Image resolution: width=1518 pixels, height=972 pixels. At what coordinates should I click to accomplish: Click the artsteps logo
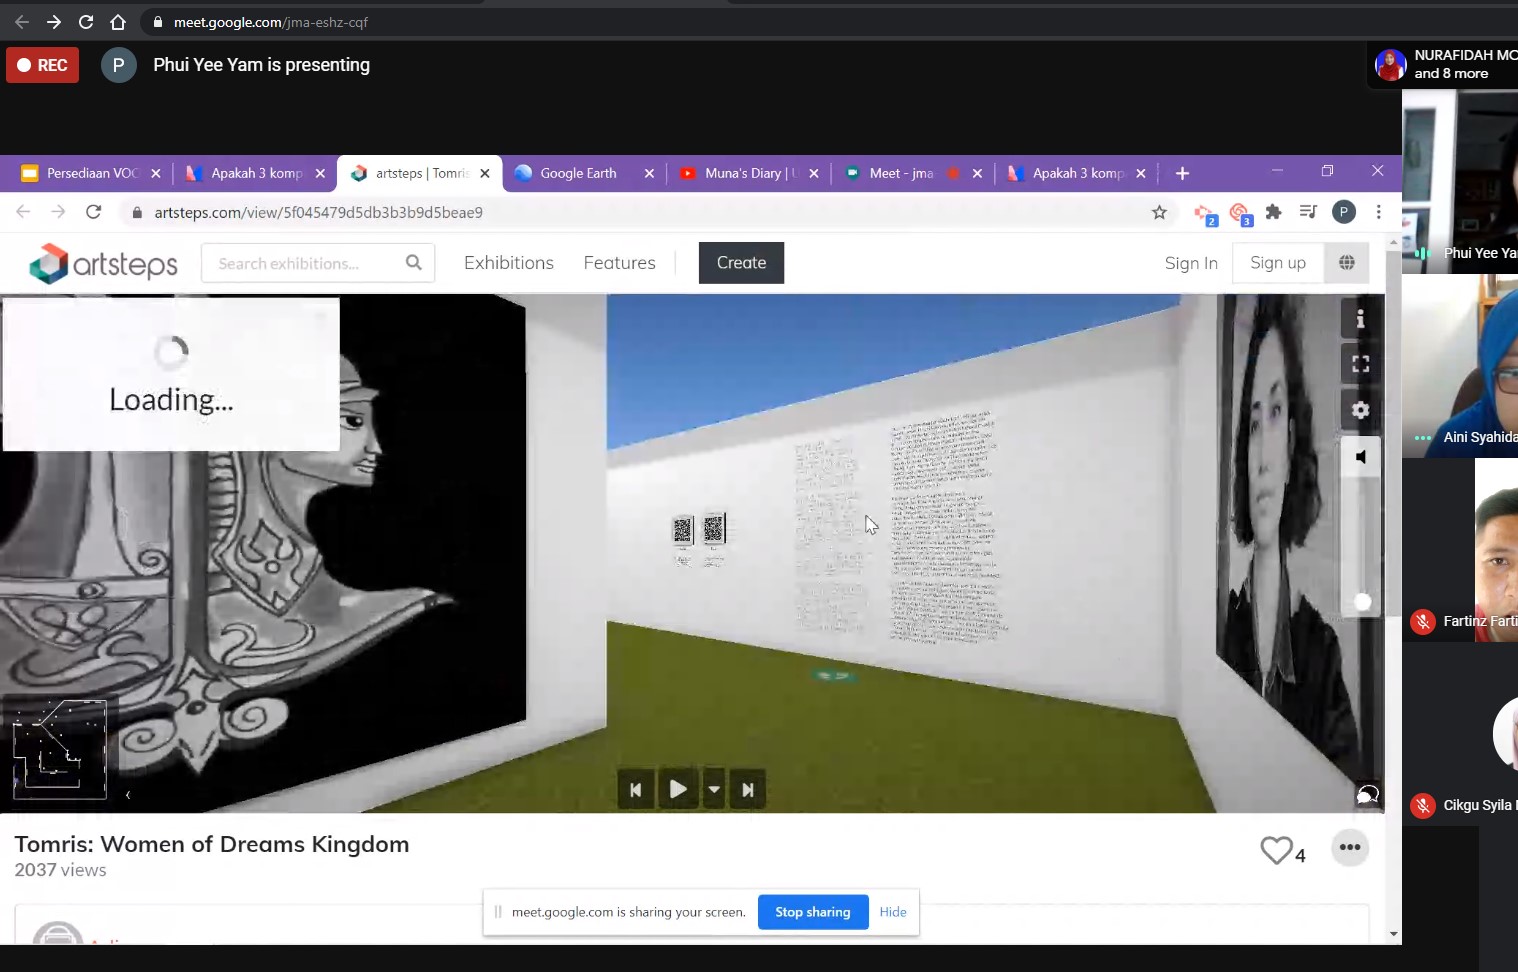(x=103, y=263)
